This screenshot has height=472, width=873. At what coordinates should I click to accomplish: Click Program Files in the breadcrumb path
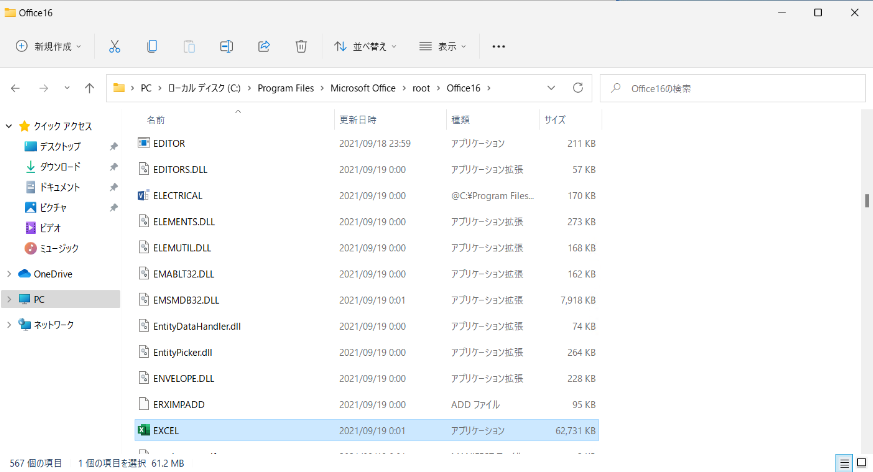coord(286,88)
